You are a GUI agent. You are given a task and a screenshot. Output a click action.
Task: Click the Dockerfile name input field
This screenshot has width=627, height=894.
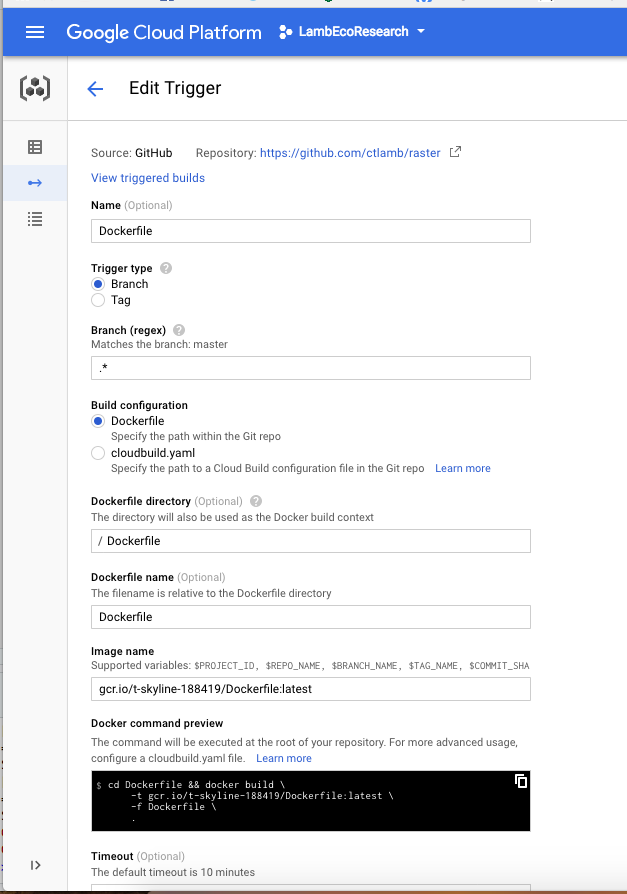pos(311,617)
